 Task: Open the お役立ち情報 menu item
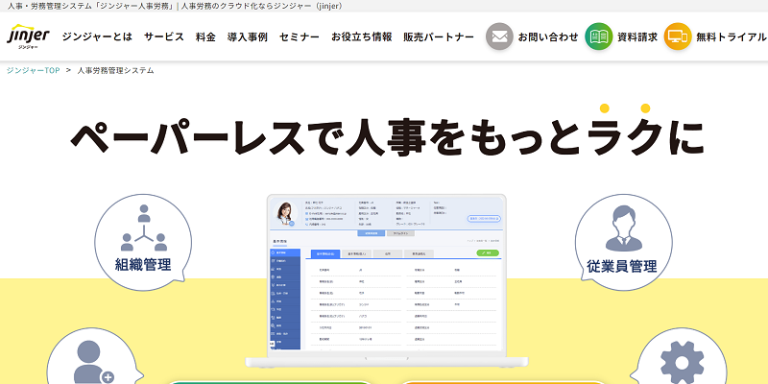click(361, 37)
